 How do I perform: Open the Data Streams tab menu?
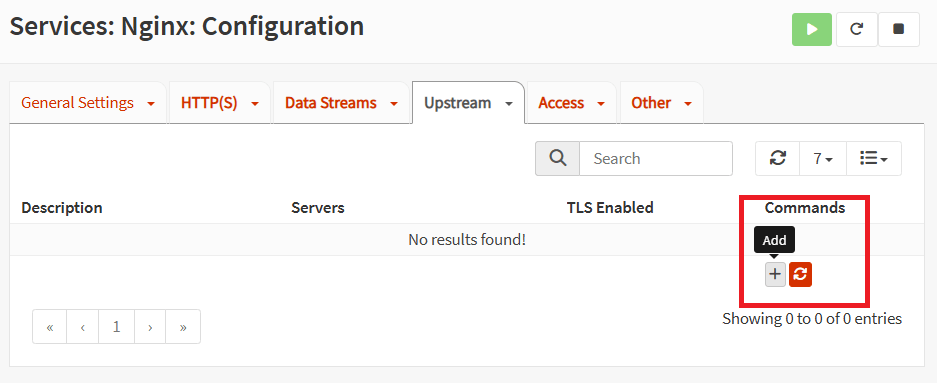[x=341, y=103]
